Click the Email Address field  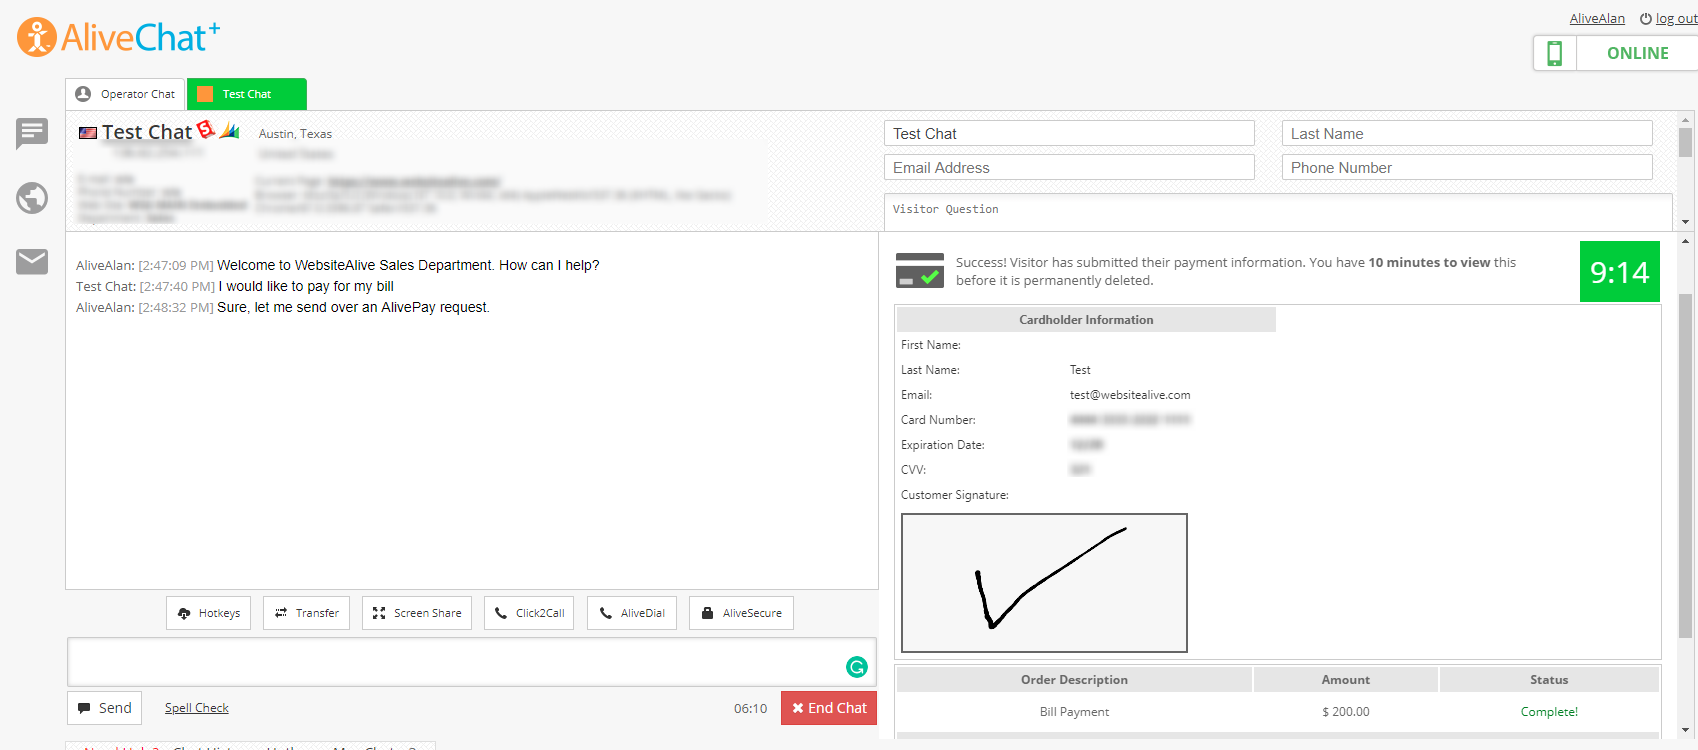coord(1069,168)
